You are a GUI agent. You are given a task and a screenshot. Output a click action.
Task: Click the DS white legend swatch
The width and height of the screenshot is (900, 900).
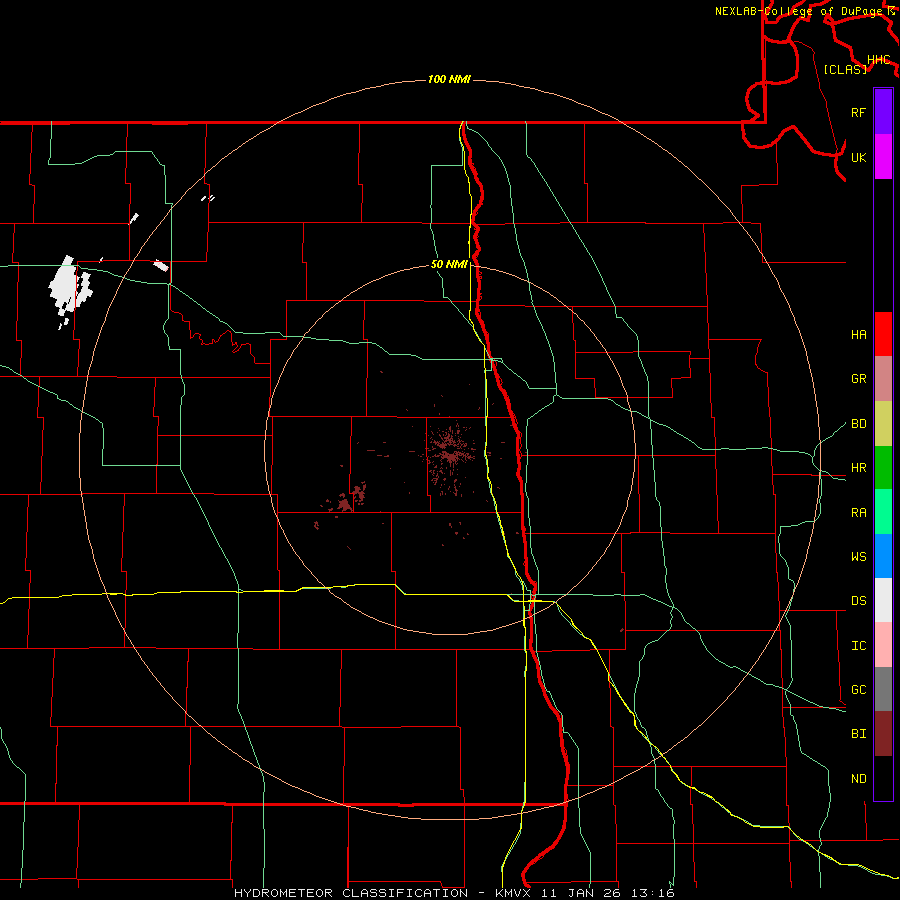(883, 600)
